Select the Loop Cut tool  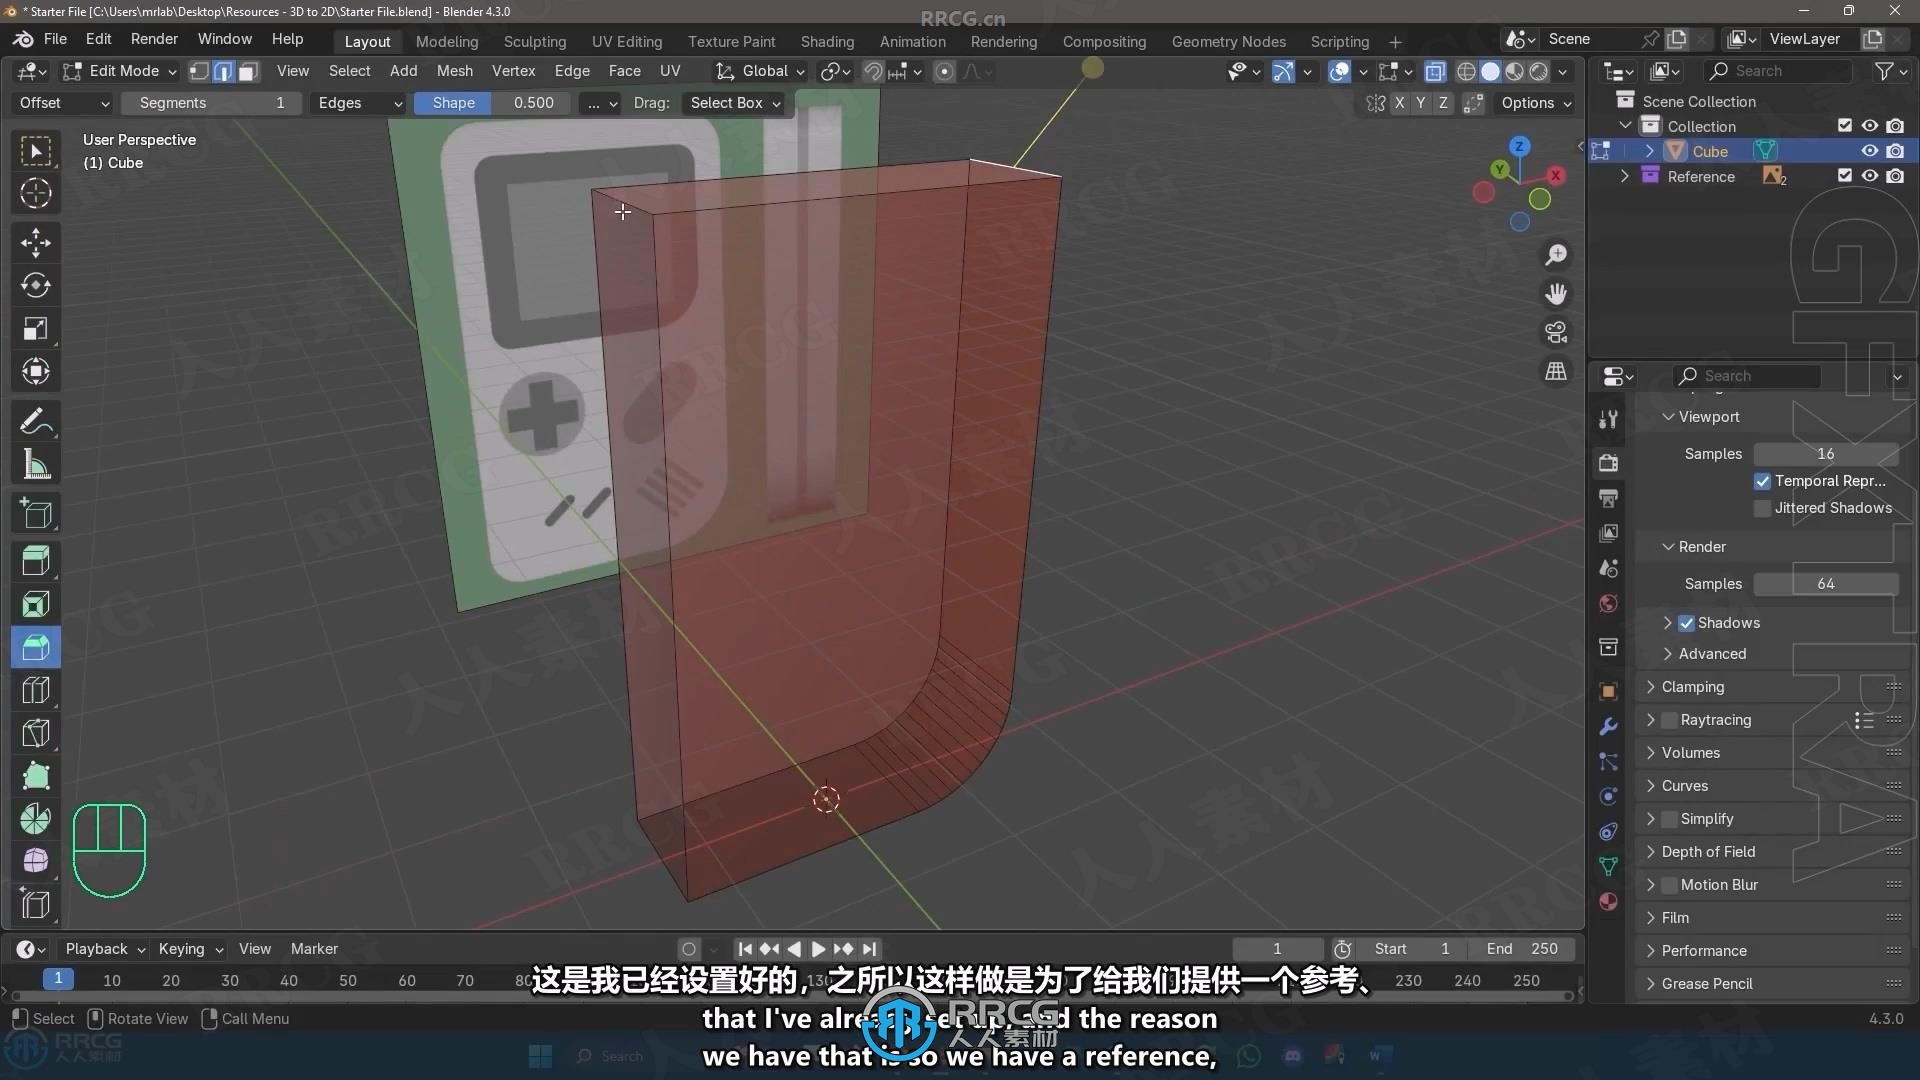click(36, 690)
